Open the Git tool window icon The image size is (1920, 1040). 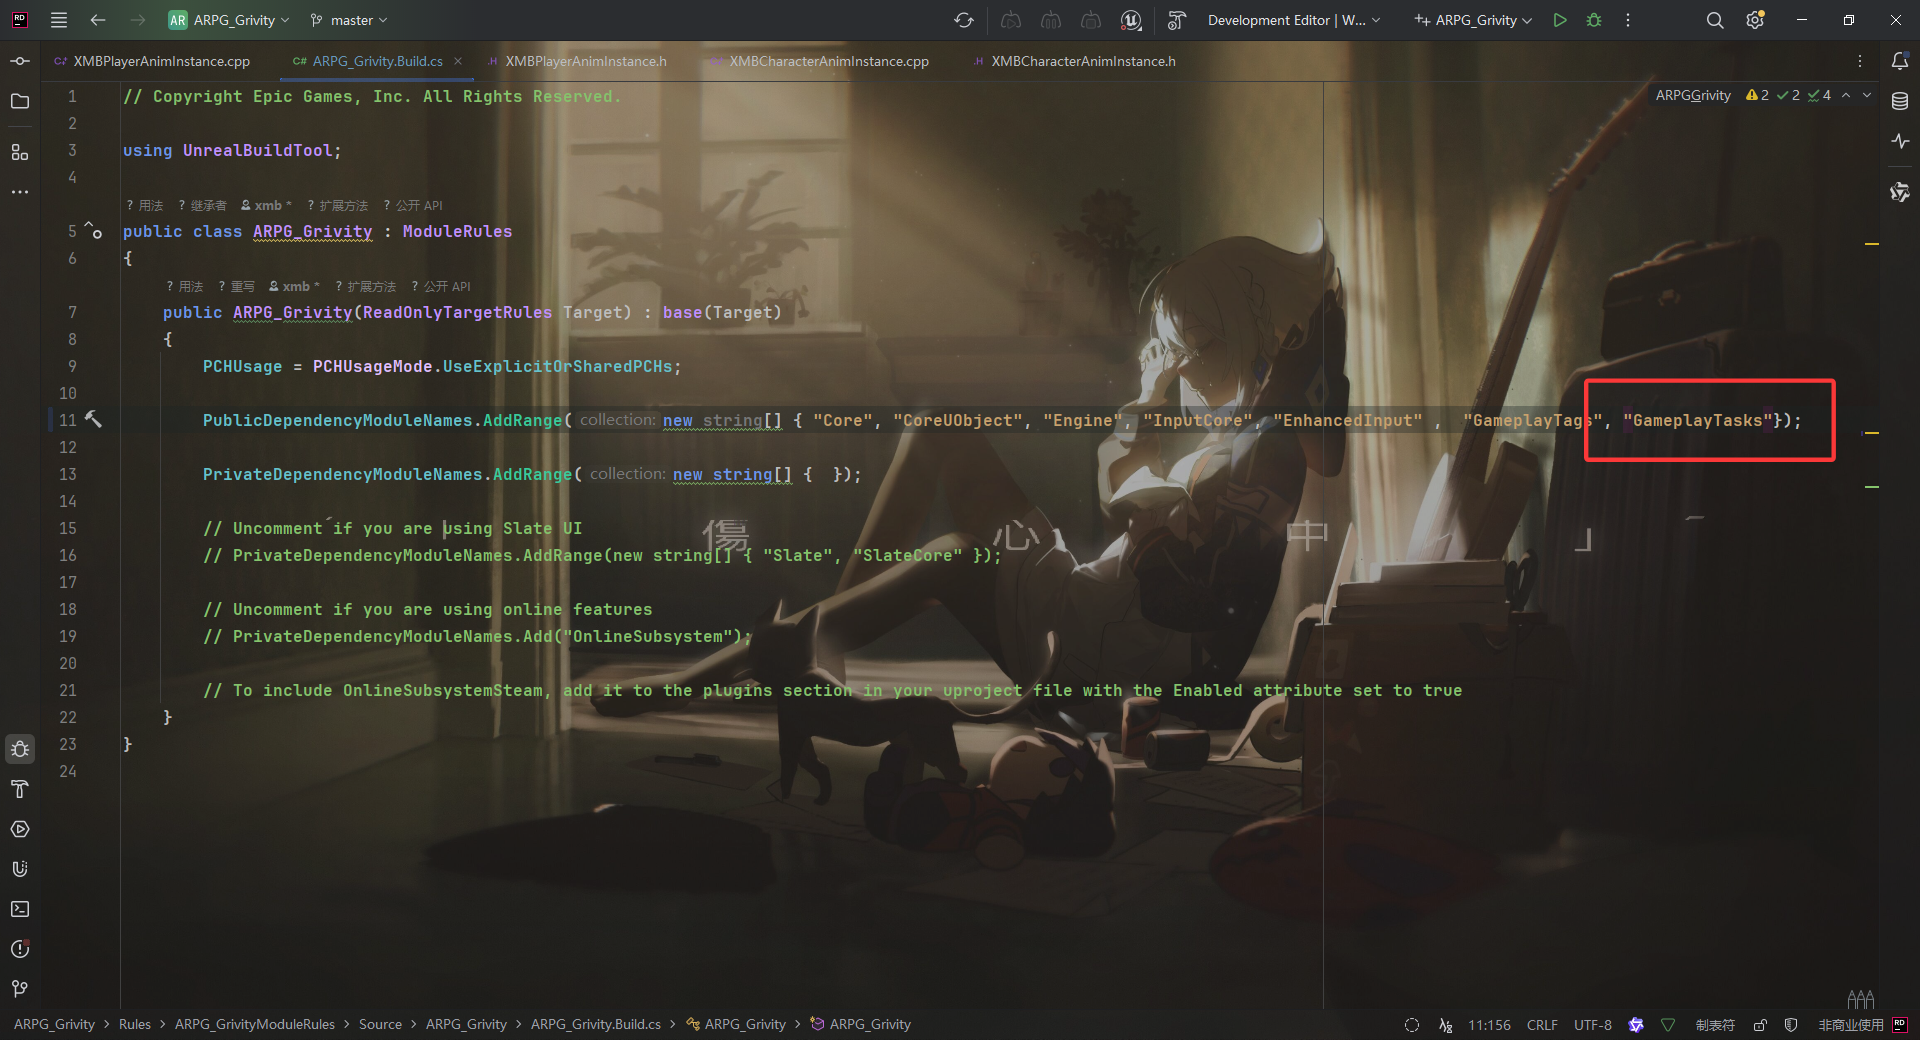point(20,989)
